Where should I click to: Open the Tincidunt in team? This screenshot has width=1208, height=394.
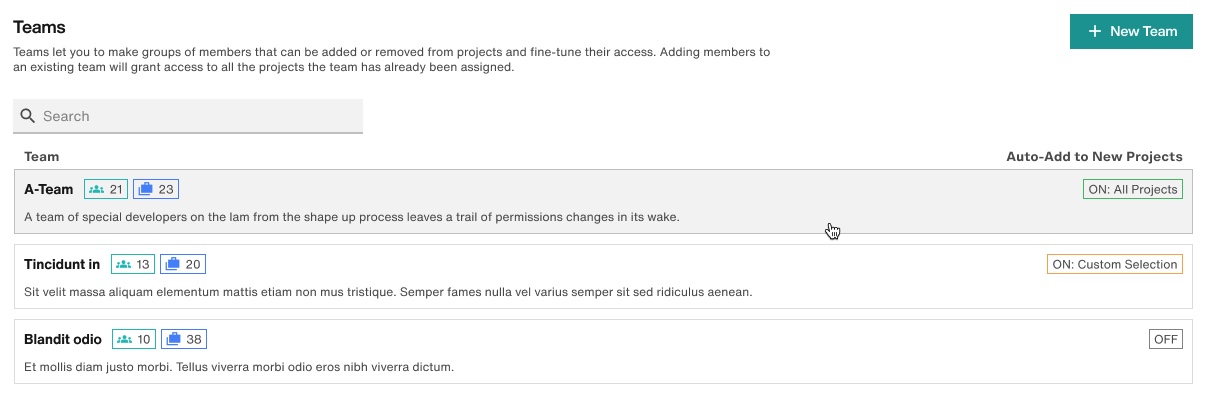[62, 264]
